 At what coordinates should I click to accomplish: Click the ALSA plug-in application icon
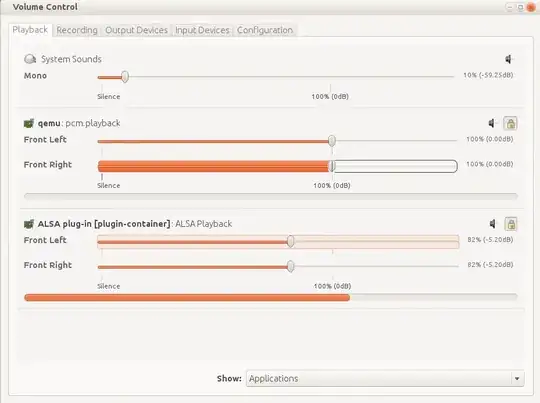[x=29, y=224]
